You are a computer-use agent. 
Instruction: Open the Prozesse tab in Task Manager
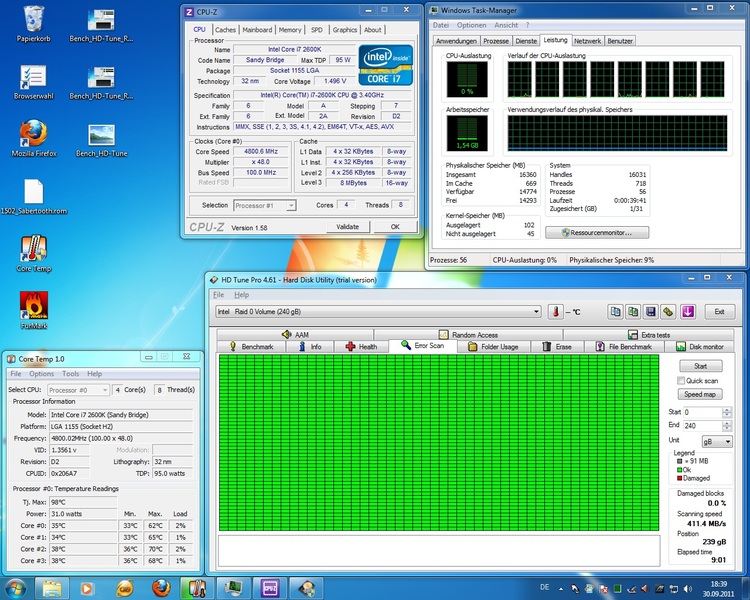click(496, 41)
